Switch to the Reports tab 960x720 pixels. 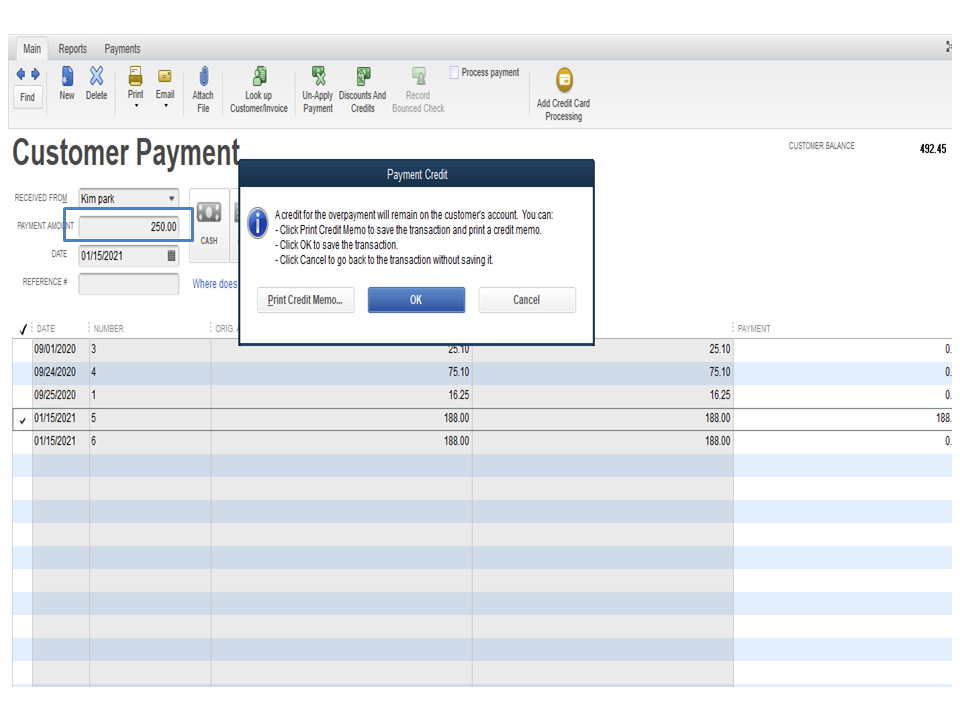pyautogui.click(x=72, y=48)
